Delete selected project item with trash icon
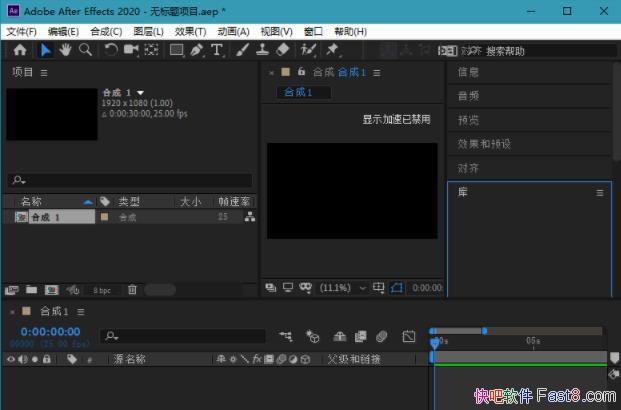The height and width of the screenshot is (410, 621). pos(132,290)
